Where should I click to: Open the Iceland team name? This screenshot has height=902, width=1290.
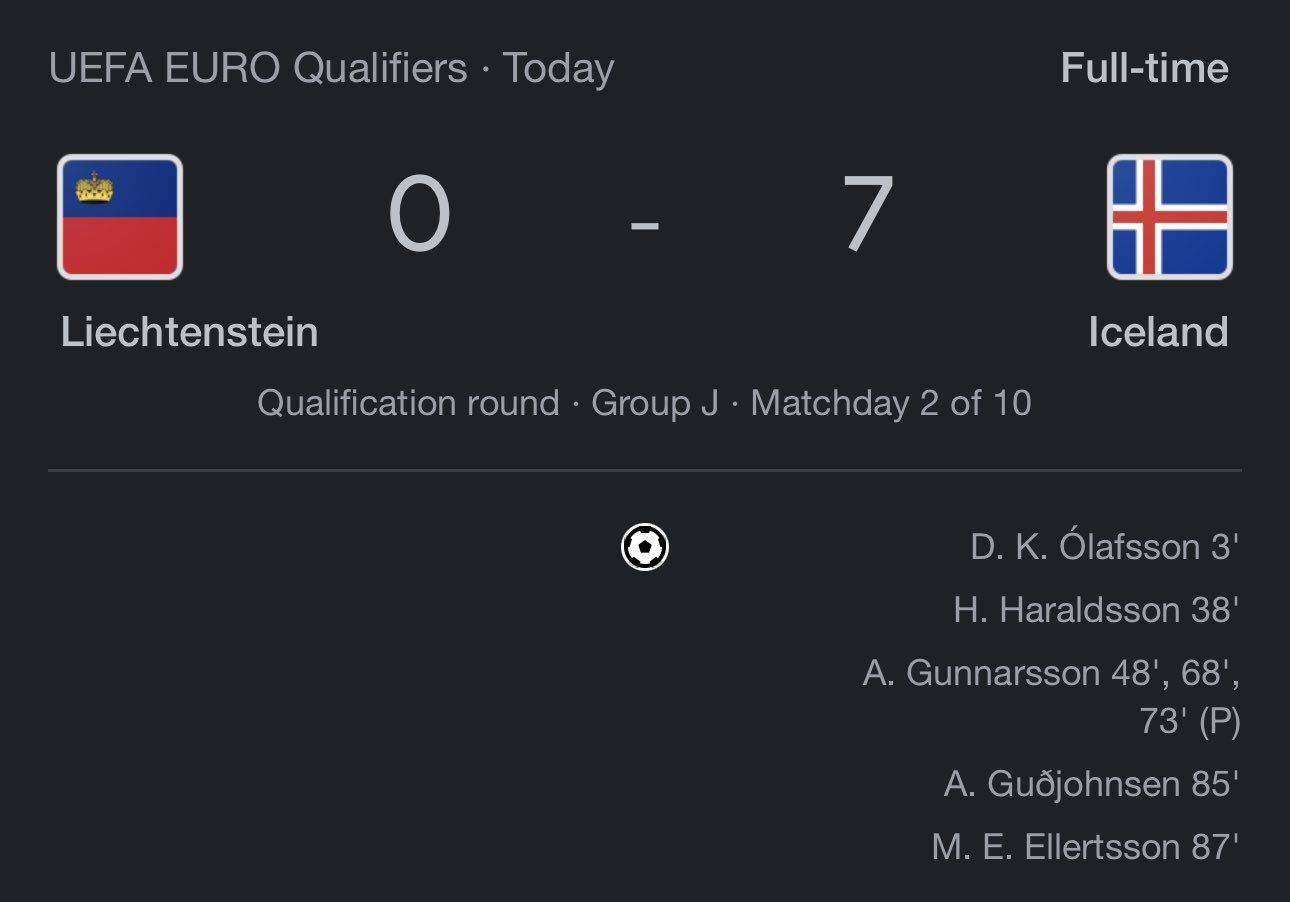click(x=1158, y=332)
